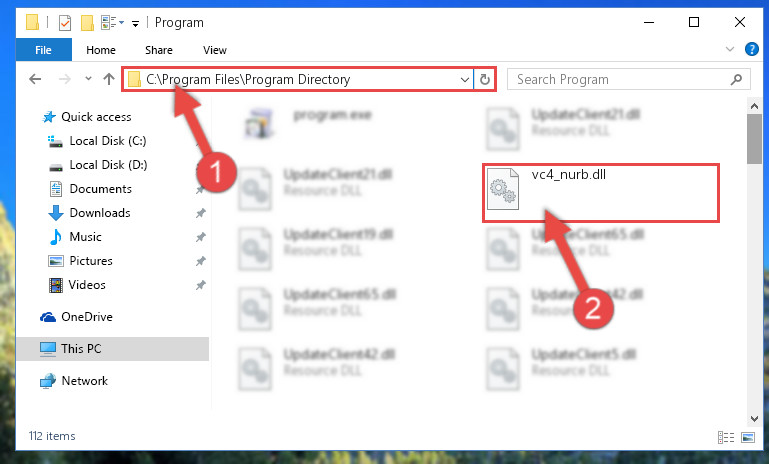The width and height of the screenshot is (769, 464).
Task: Open Customize Quick Access Toolbar dropdown
Action: point(135,23)
